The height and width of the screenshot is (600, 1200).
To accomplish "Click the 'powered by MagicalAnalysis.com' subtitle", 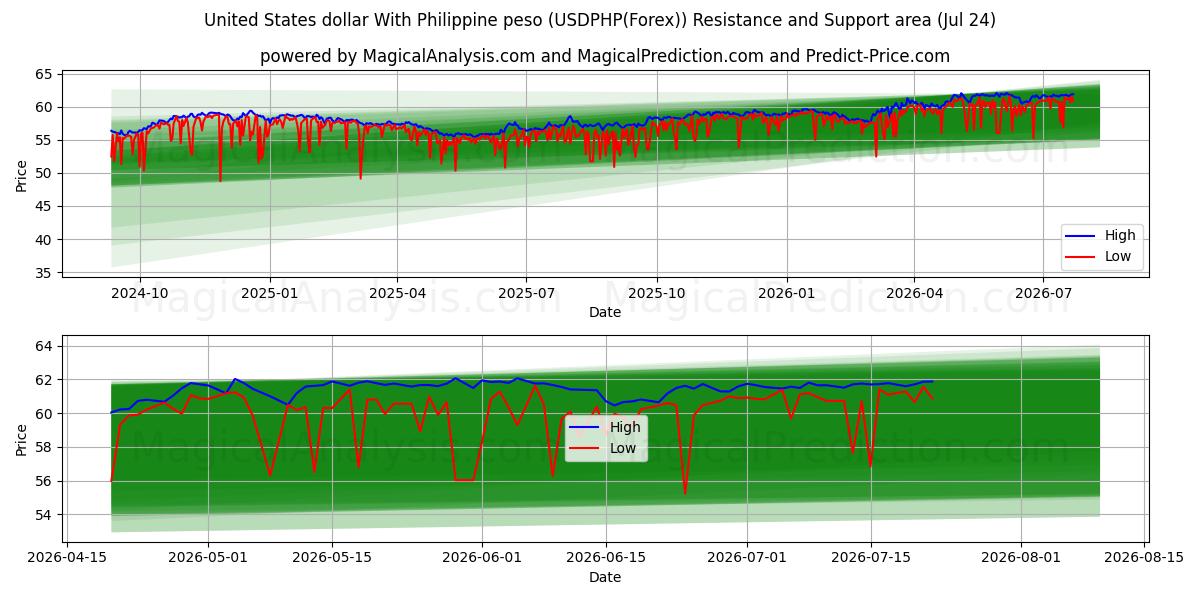I will (605, 56).
